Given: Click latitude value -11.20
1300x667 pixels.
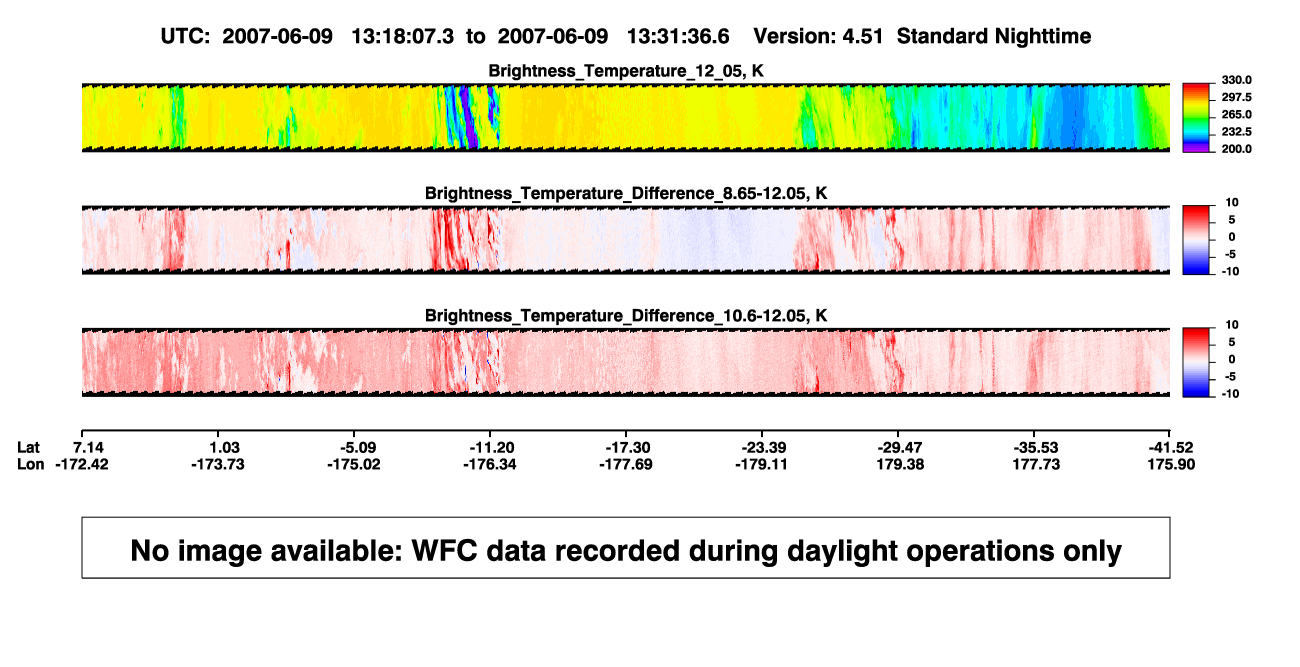Looking at the screenshot, I should click(x=491, y=447).
